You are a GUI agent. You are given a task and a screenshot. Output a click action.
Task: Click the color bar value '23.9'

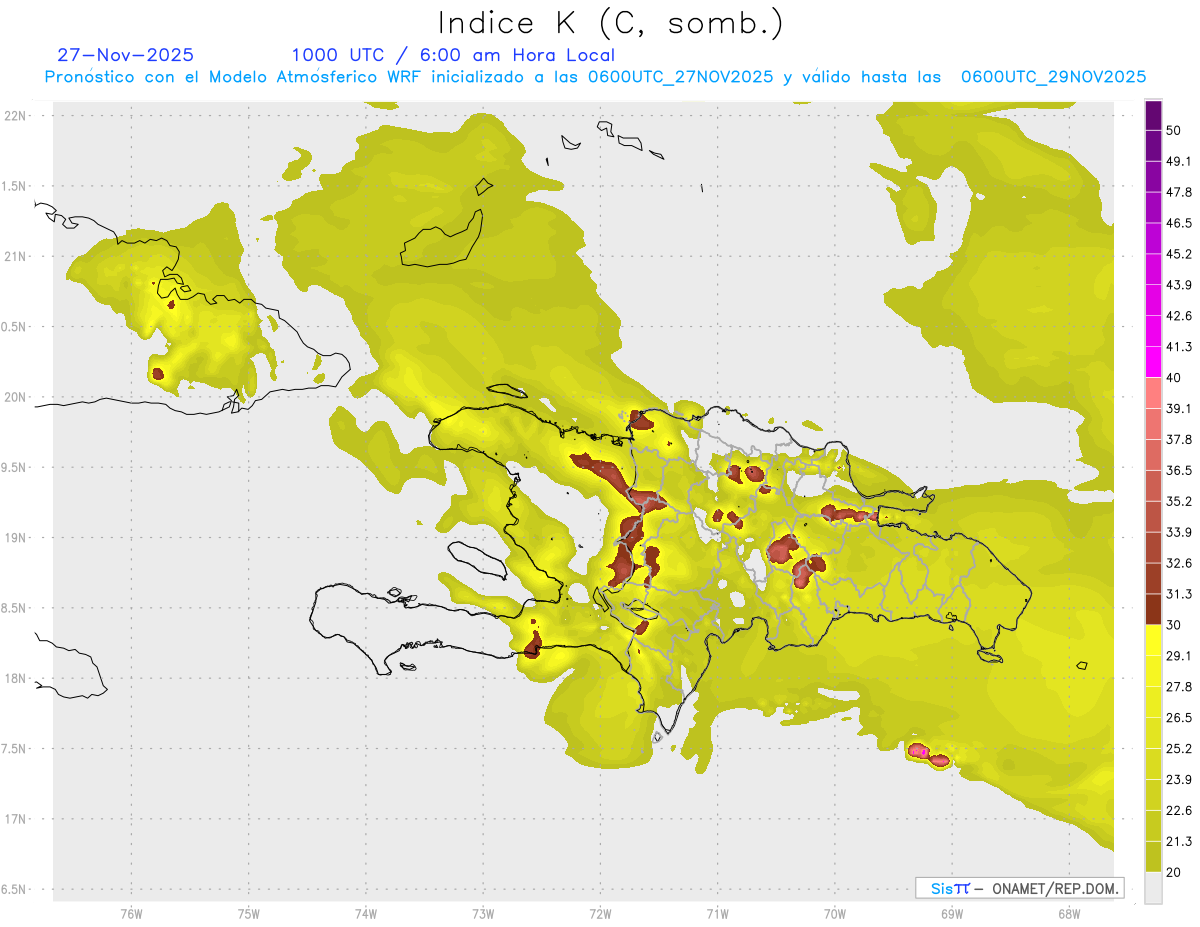pos(1179,779)
